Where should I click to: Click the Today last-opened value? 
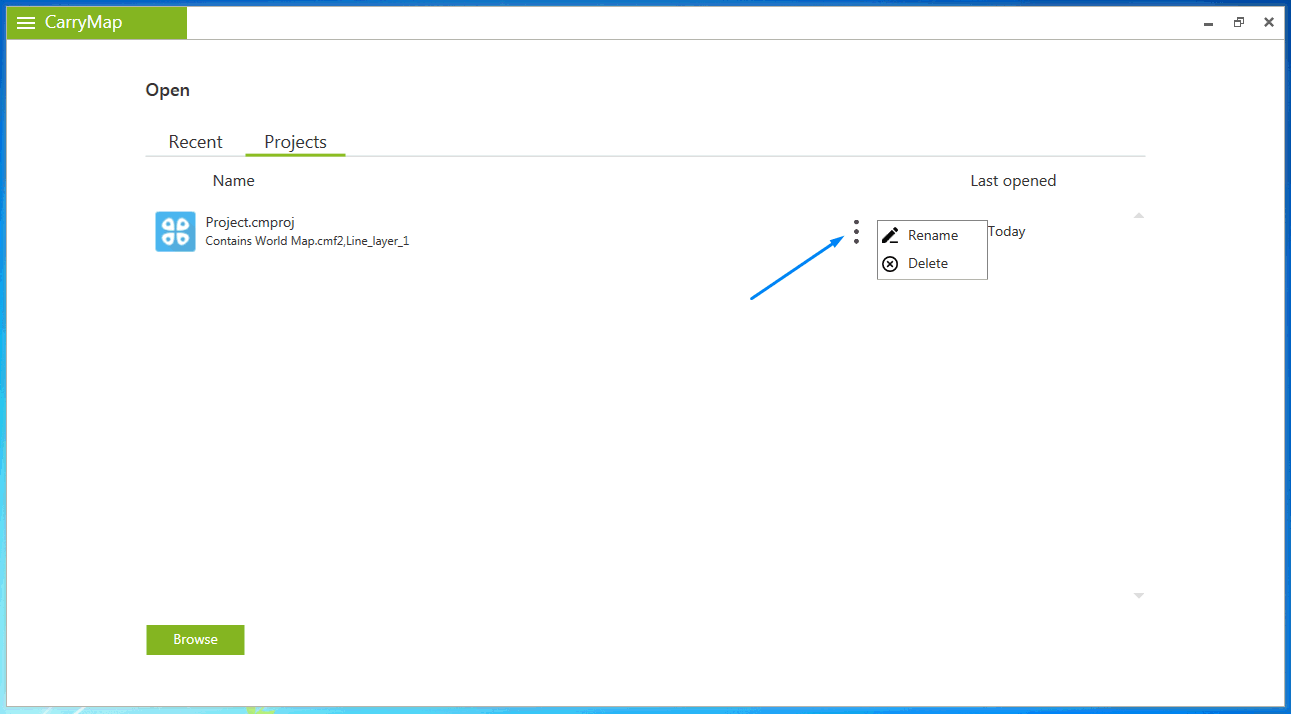[x=1007, y=232]
